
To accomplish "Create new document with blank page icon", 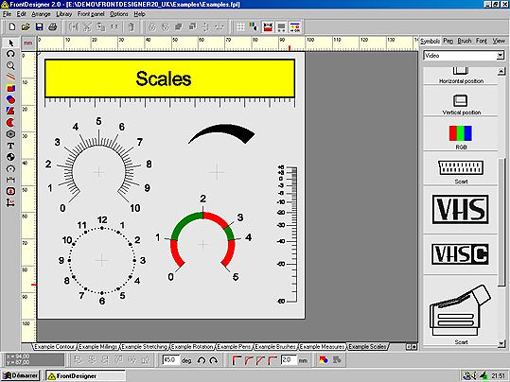I will [12, 27].
